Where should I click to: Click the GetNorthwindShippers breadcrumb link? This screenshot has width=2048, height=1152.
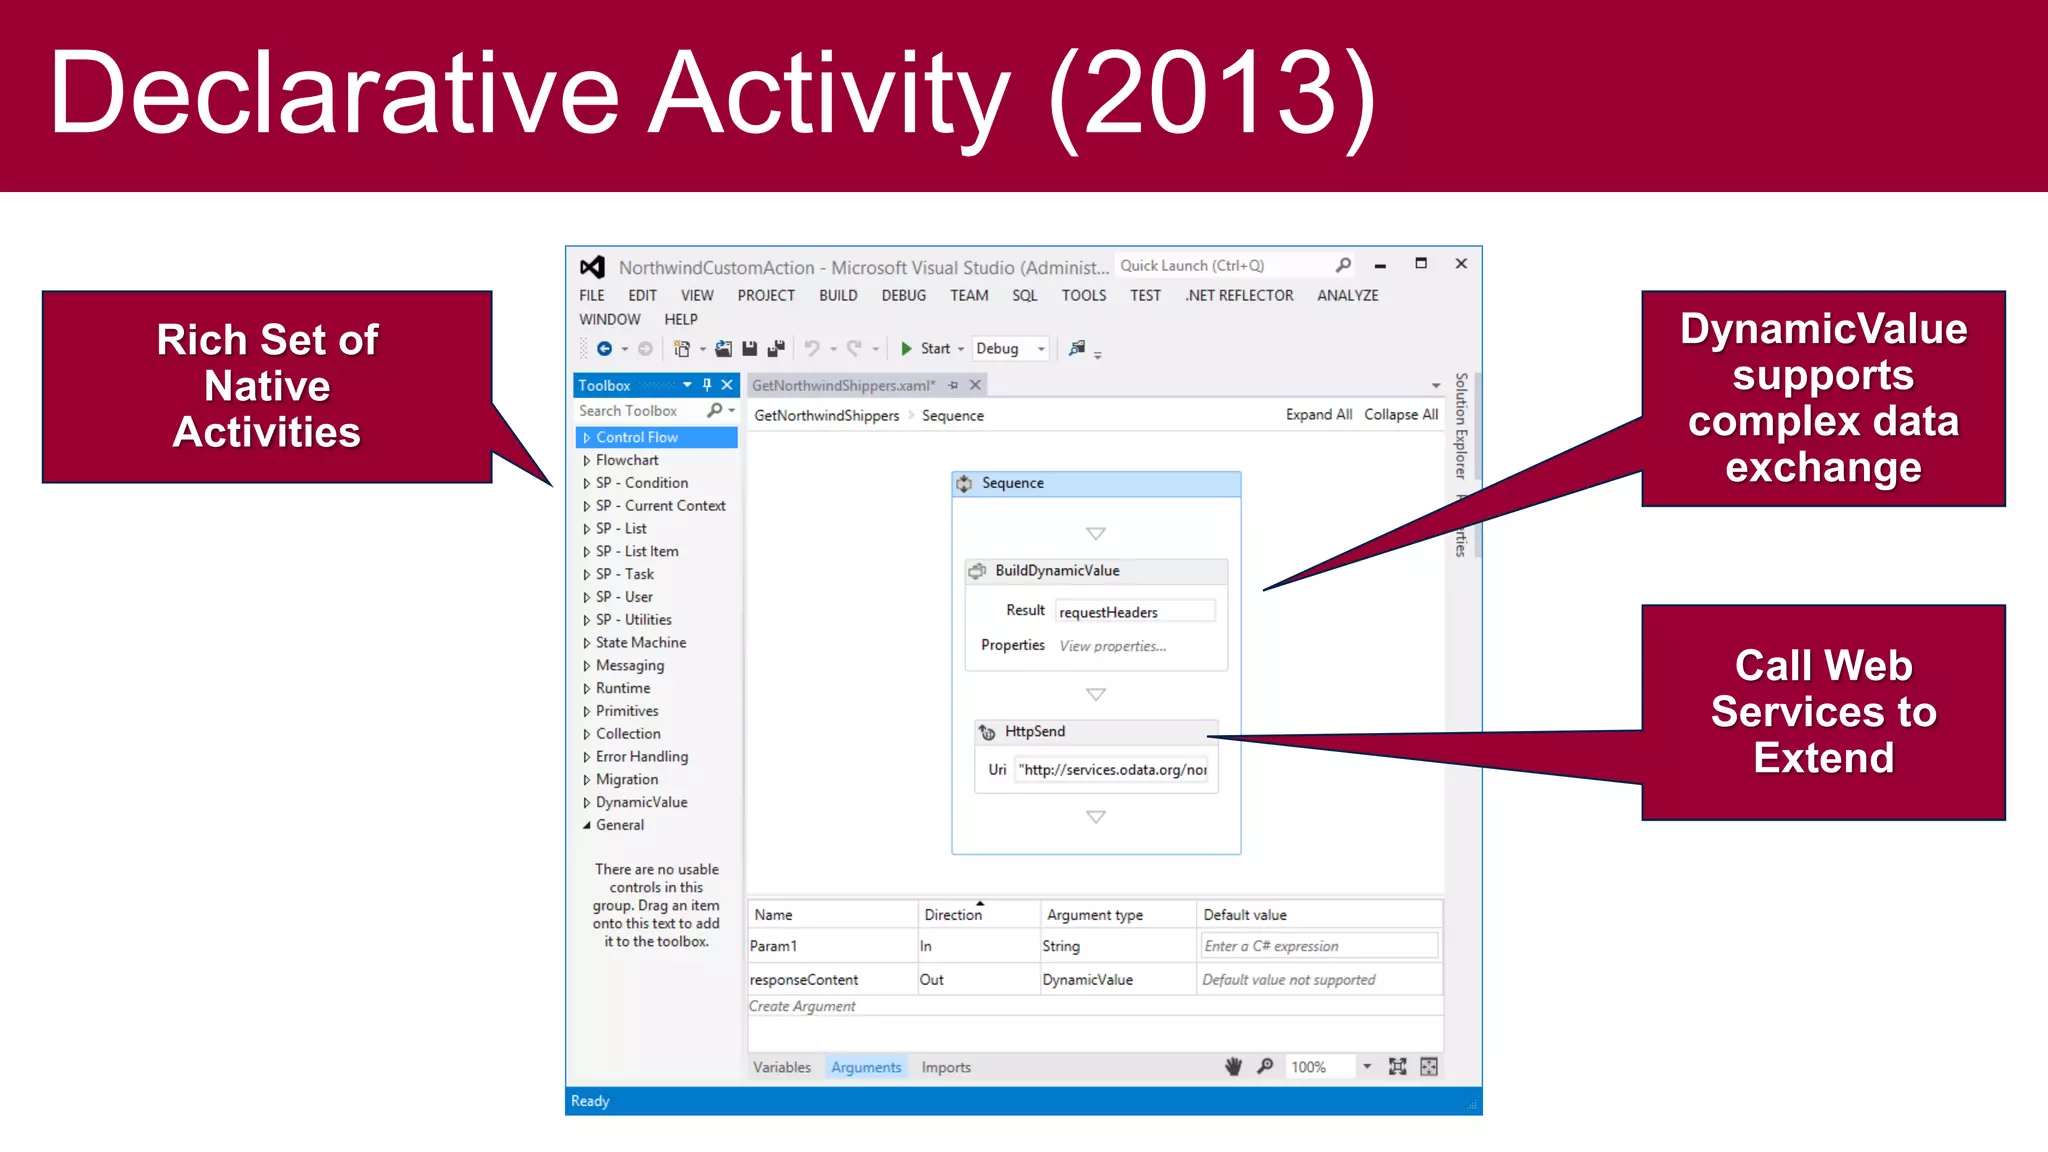(x=827, y=415)
